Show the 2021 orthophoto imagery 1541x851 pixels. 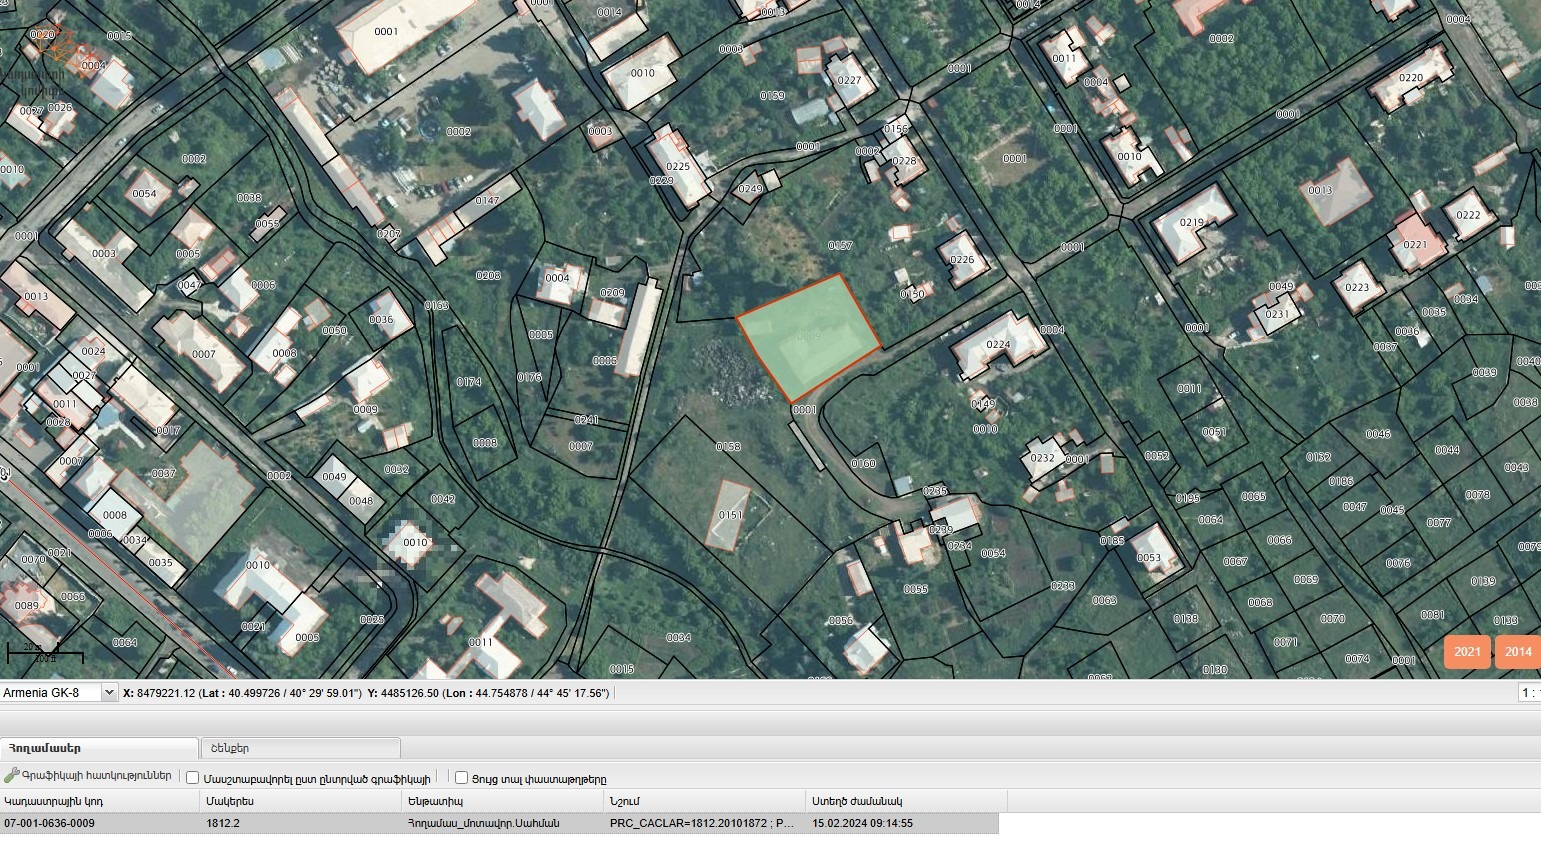click(1467, 652)
